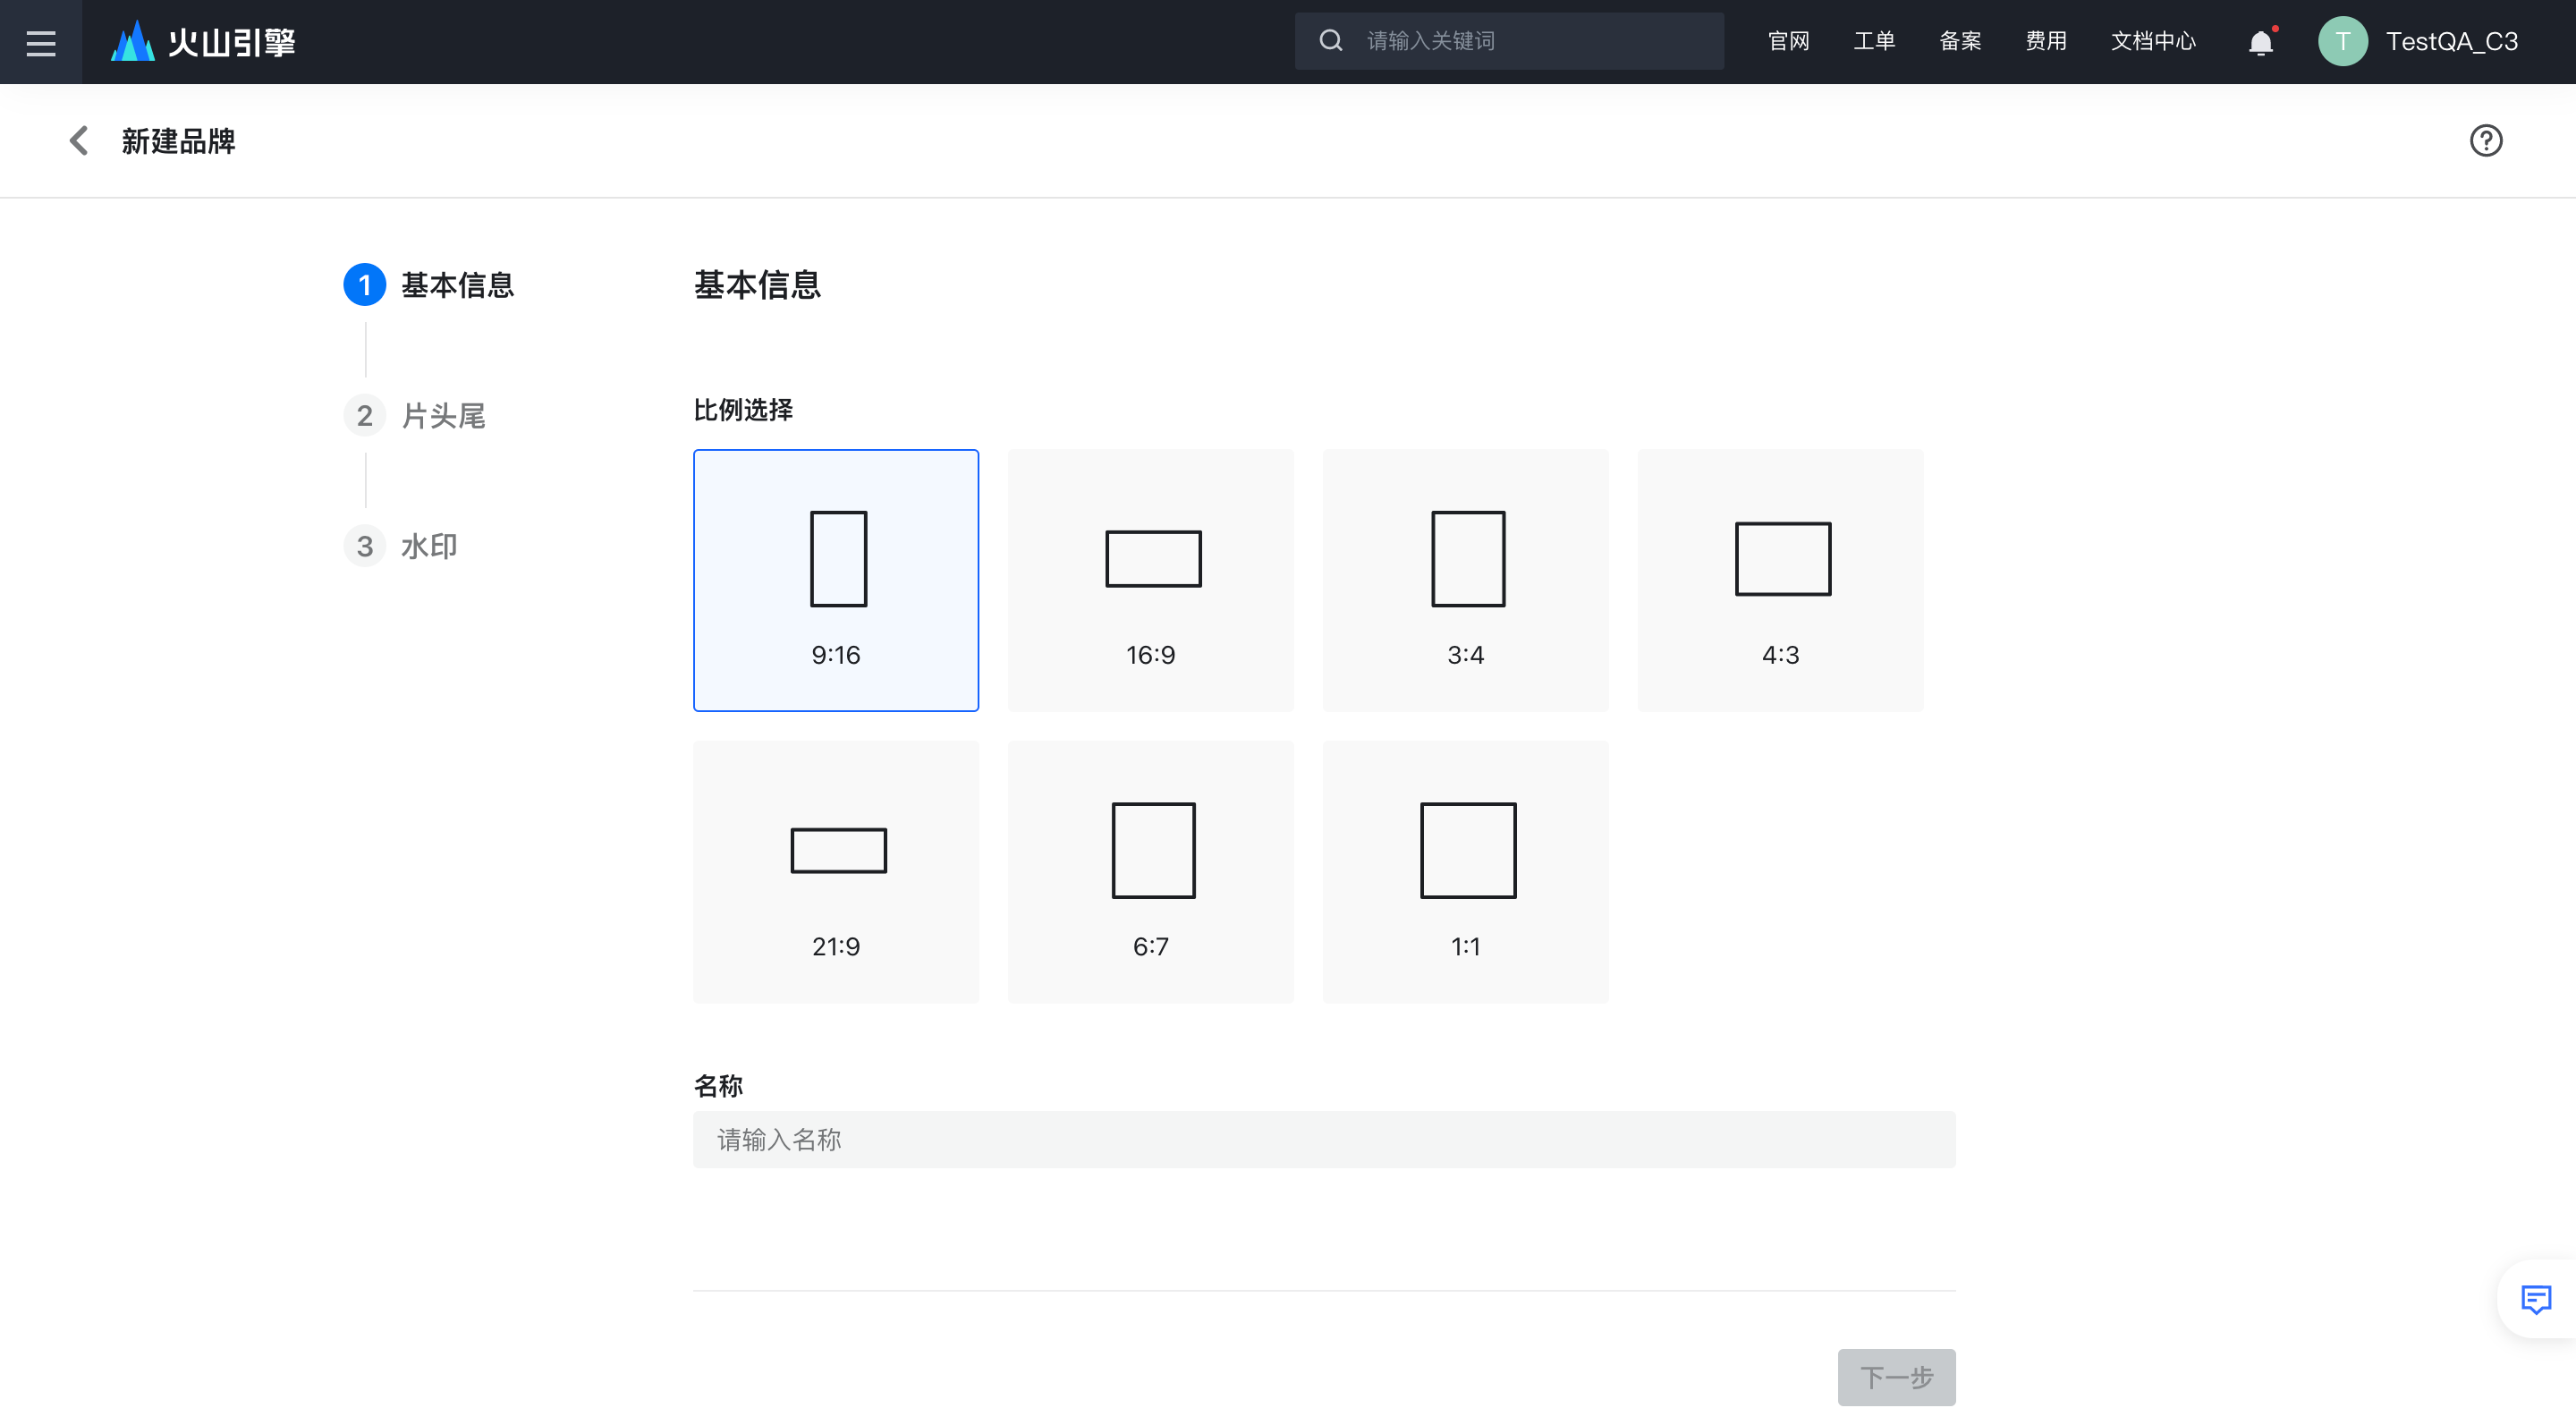
Task: Open the help question mark icon
Action: (2485, 141)
